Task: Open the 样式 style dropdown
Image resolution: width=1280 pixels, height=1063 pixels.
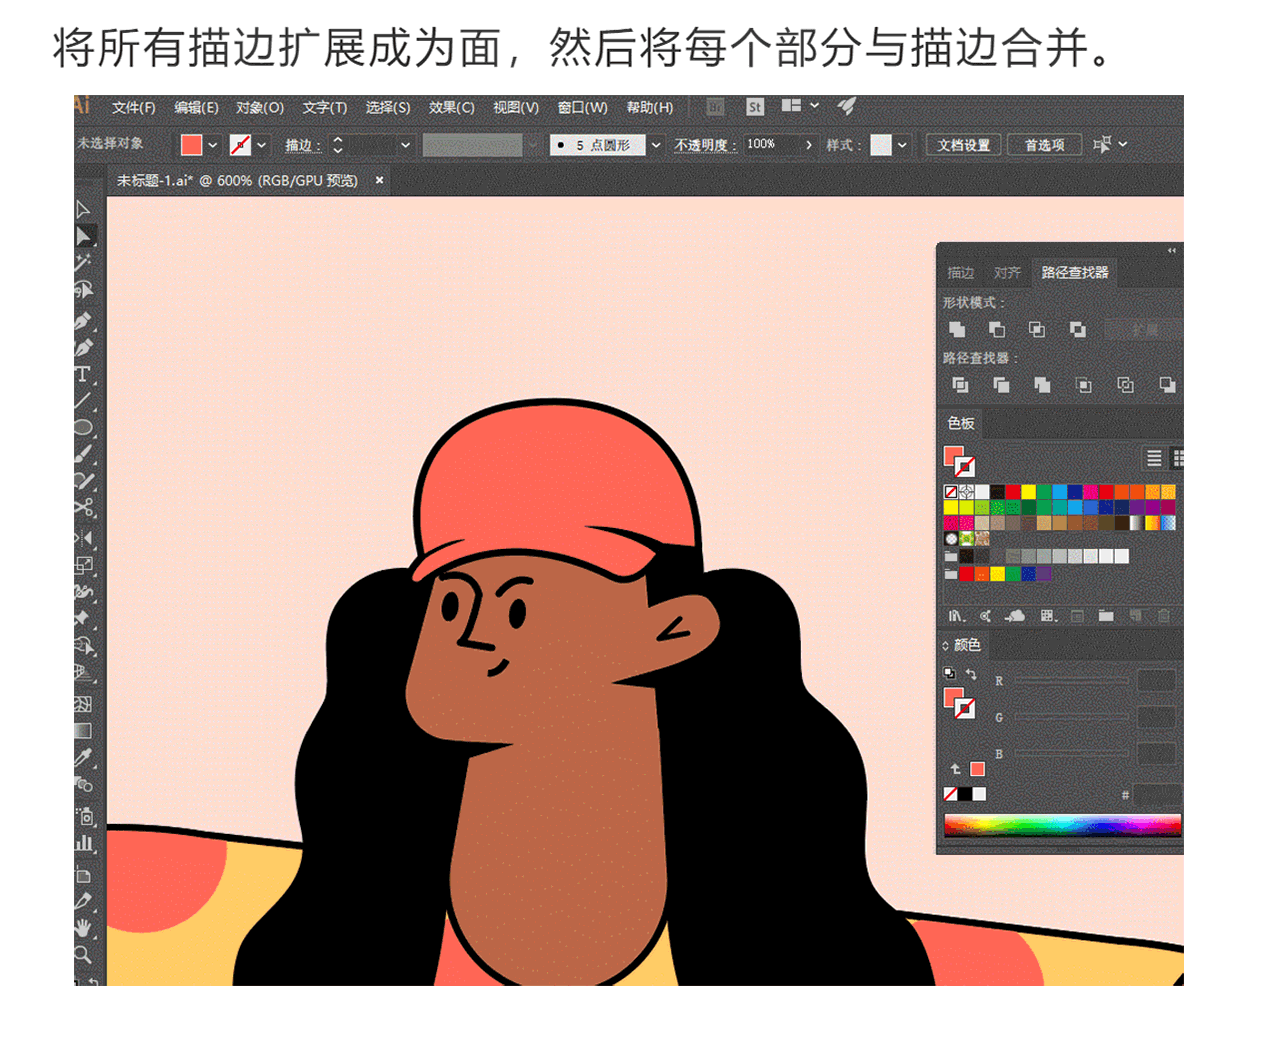Action: click(902, 145)
